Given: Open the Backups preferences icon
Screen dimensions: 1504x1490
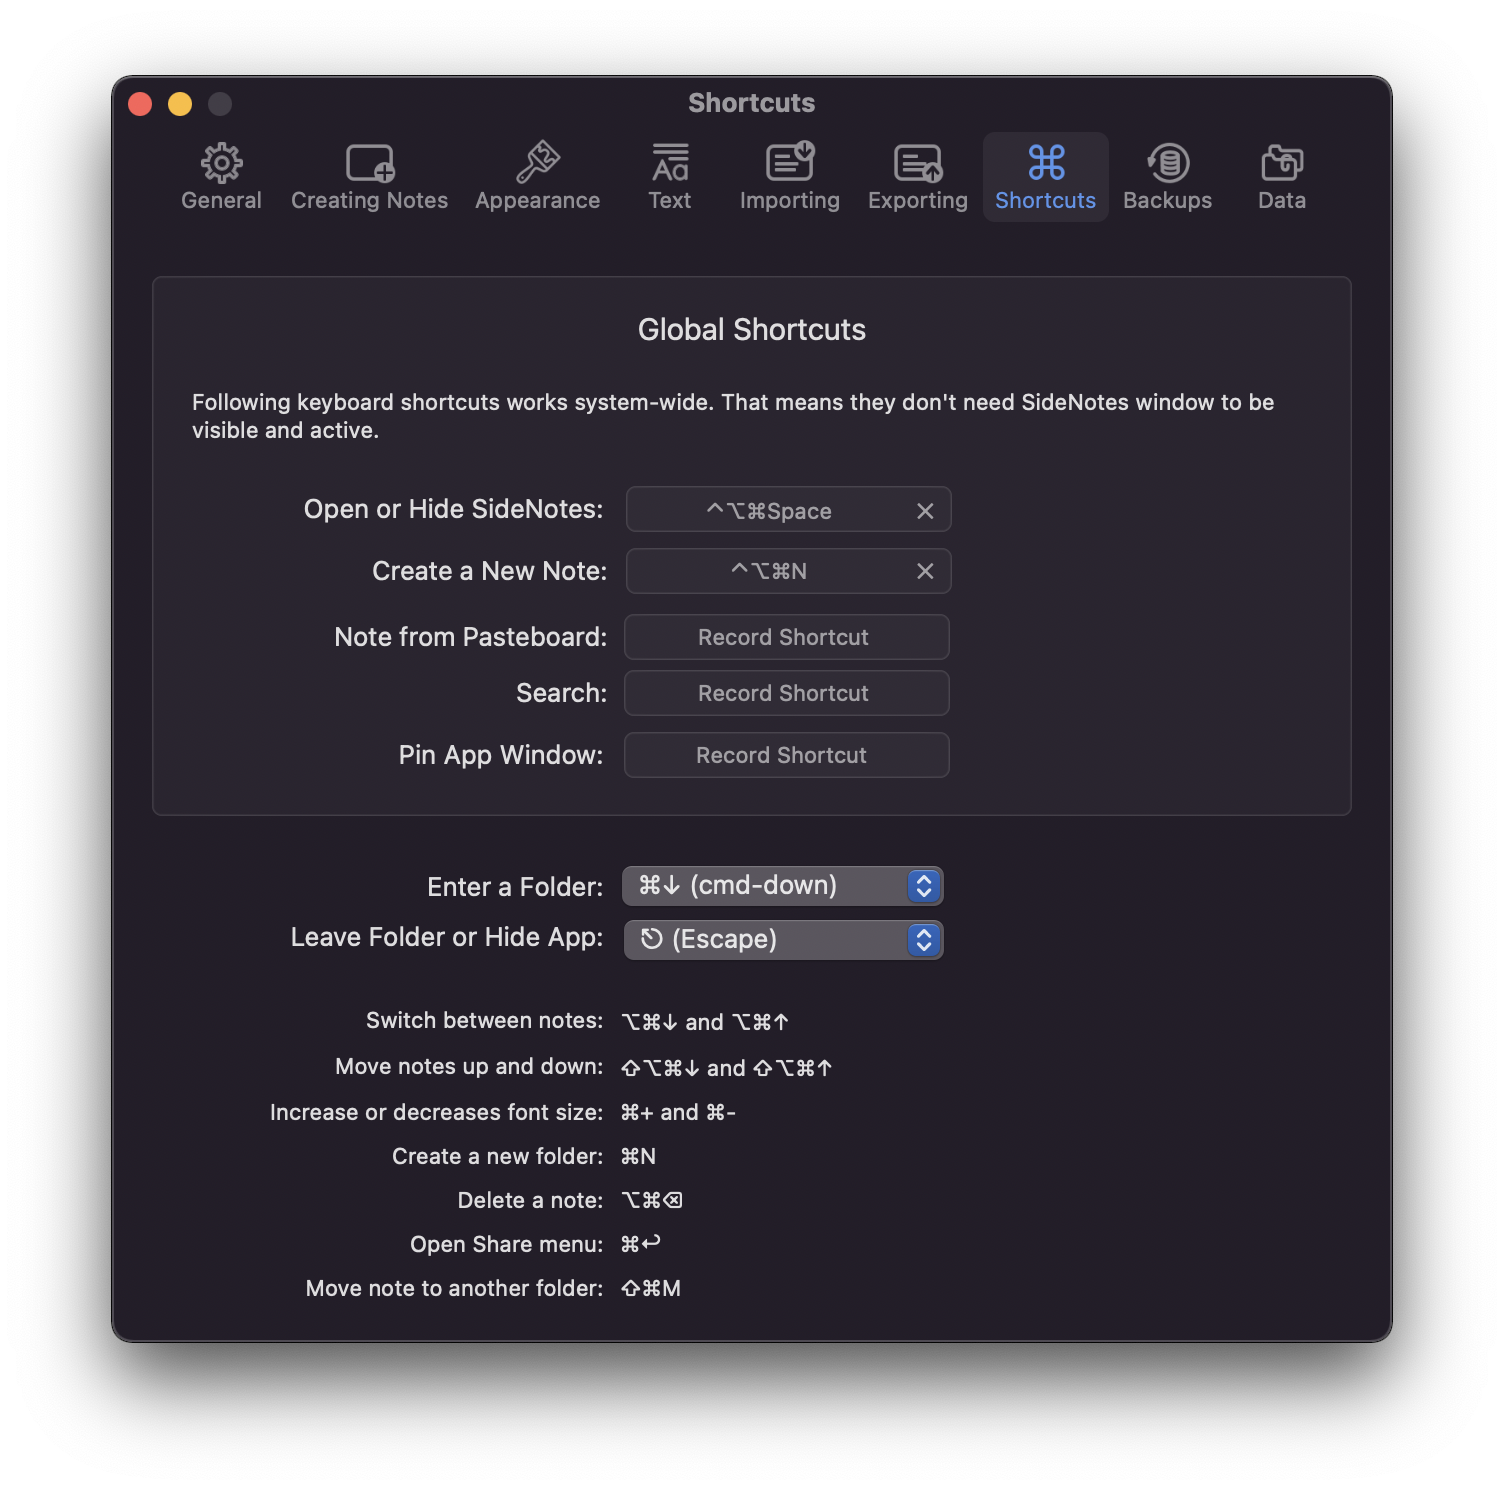Looking at the screenshot, I should pos(1168,162).
